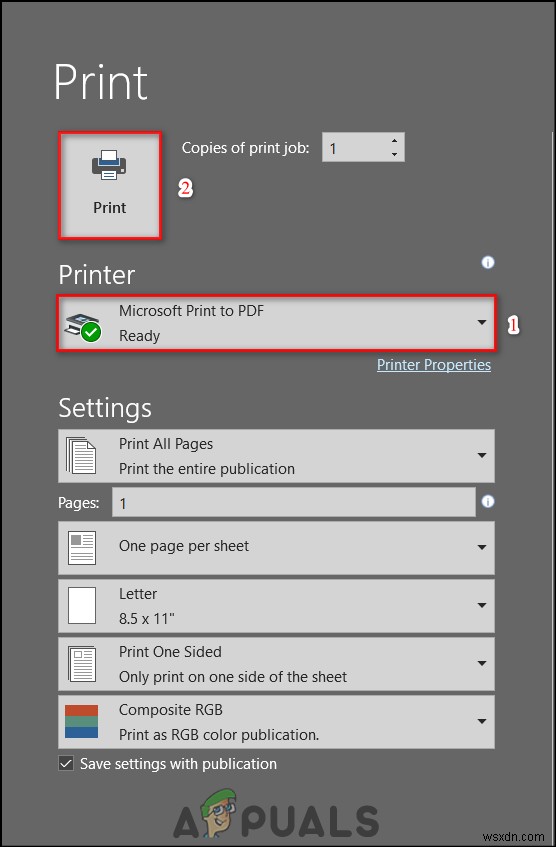Click the printer ready status icon

pyautogui.click(x=83, y=327)
